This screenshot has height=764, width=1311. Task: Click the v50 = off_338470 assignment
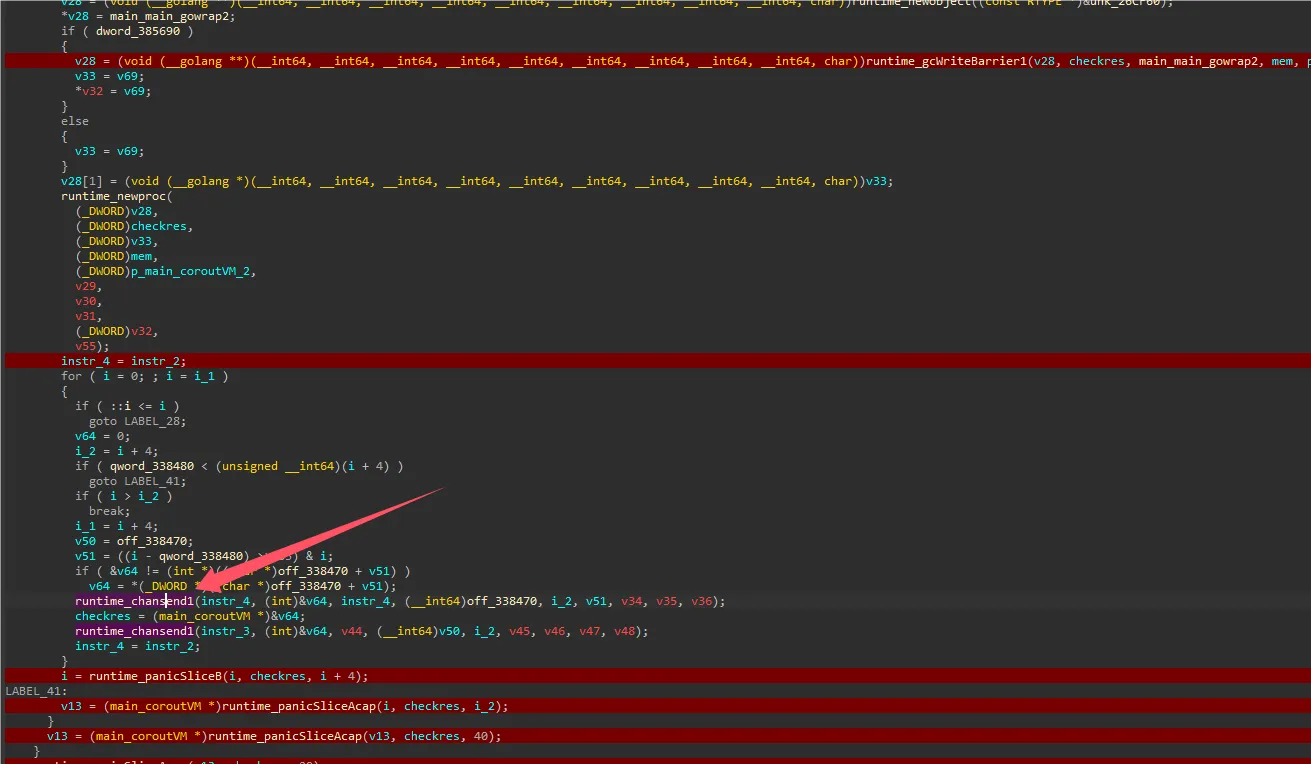[134, 541]
